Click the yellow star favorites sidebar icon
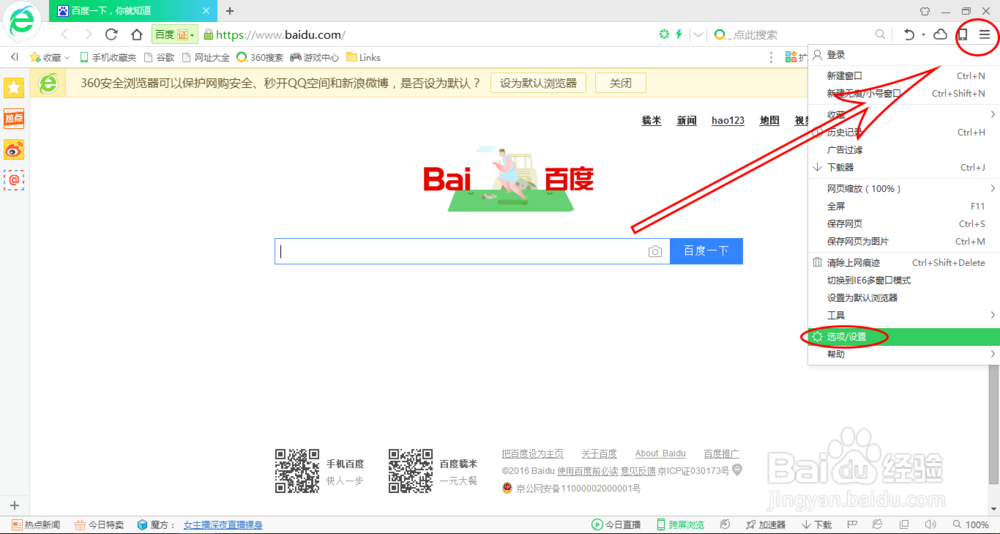The height and width of the screenshot is (534, 1000). click(14, 87)
